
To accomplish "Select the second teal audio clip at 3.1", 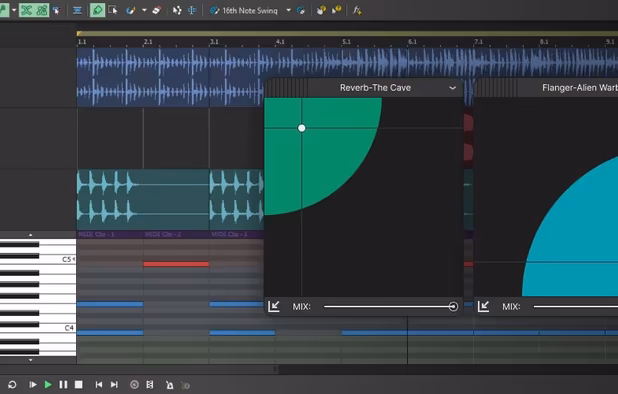I will [x=236, y=199].
